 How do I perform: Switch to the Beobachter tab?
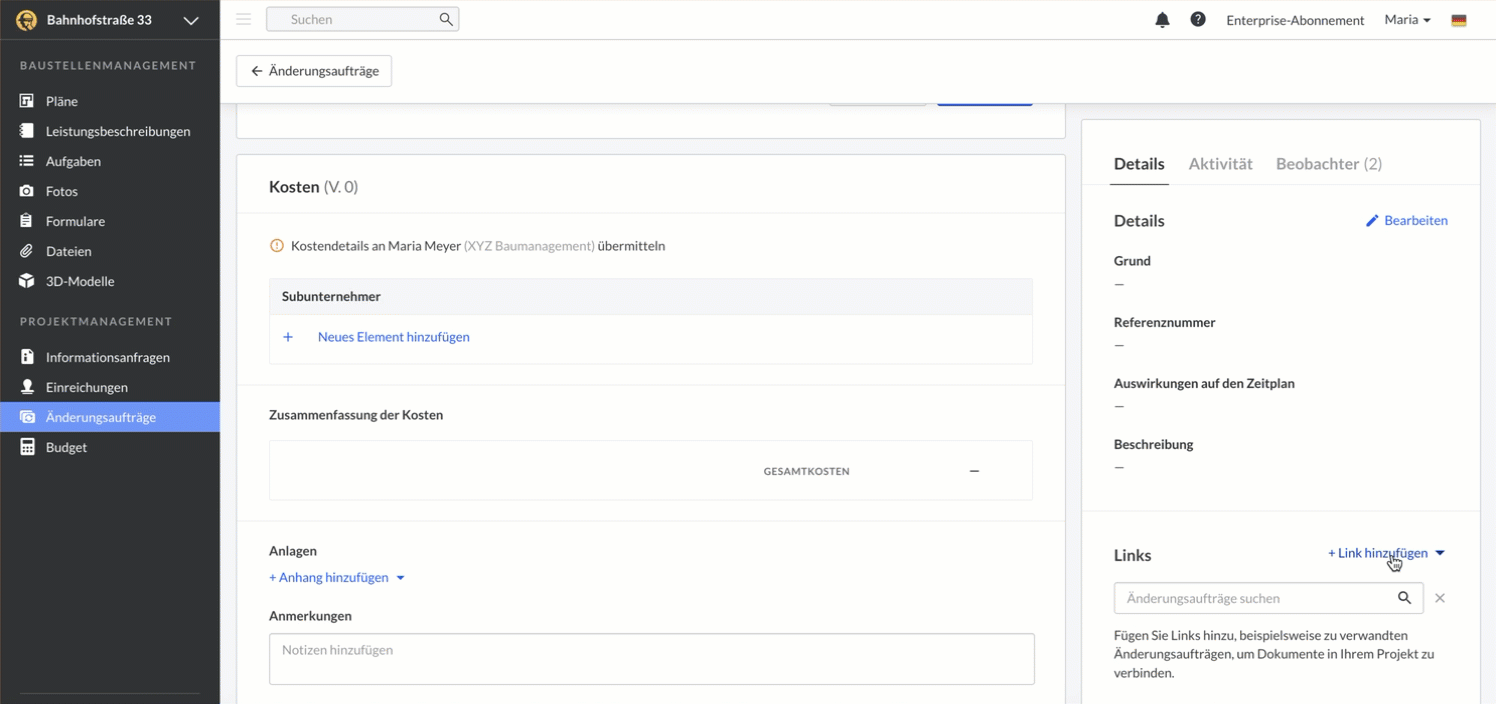click(1328, 164)
